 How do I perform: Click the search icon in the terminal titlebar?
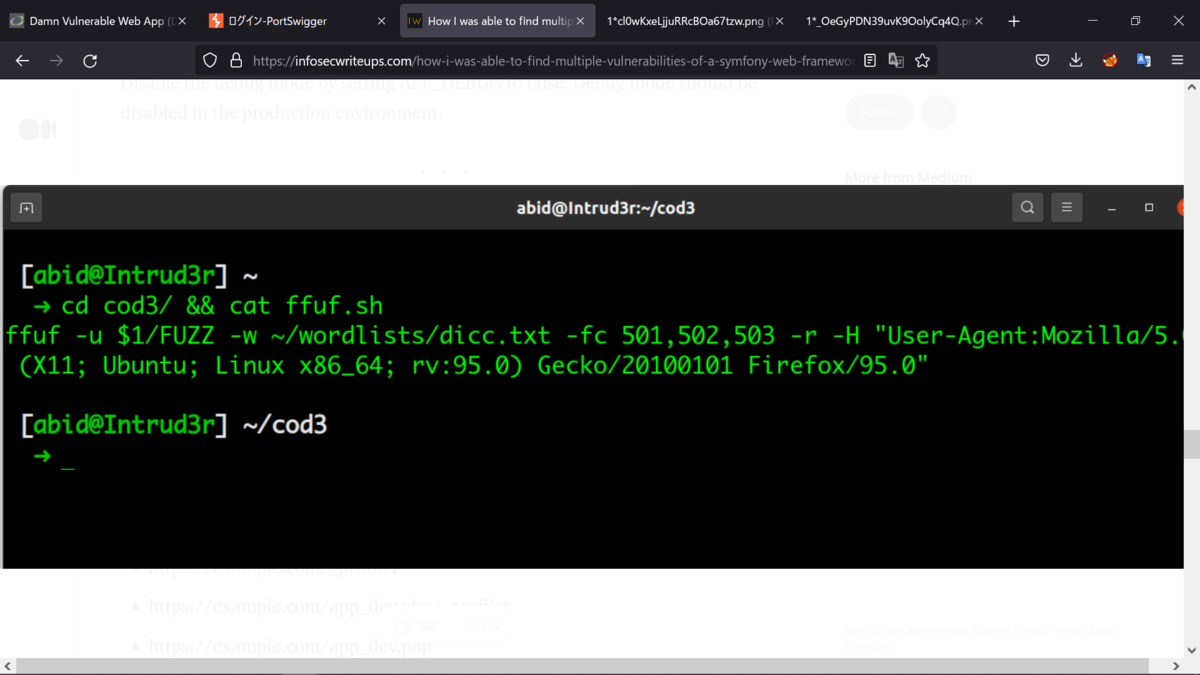[x=1027, y=207]
